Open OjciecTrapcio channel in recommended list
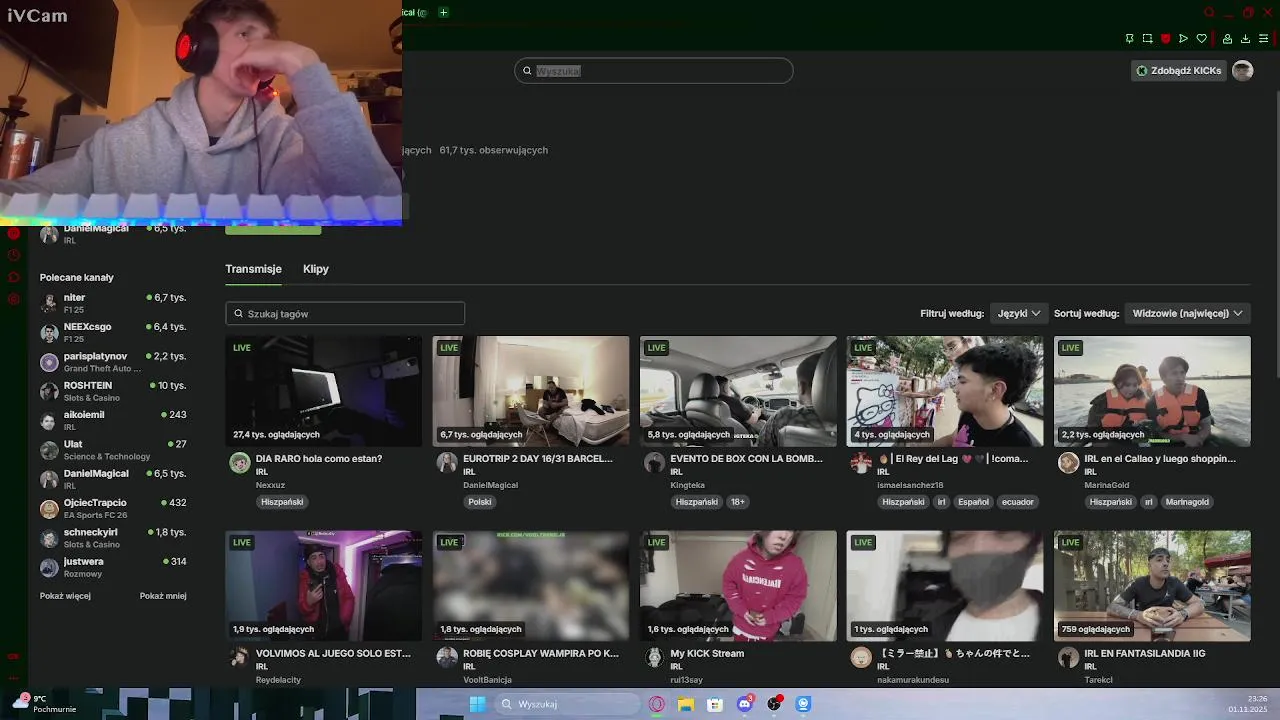The image size is (1280, 720). 113,508
